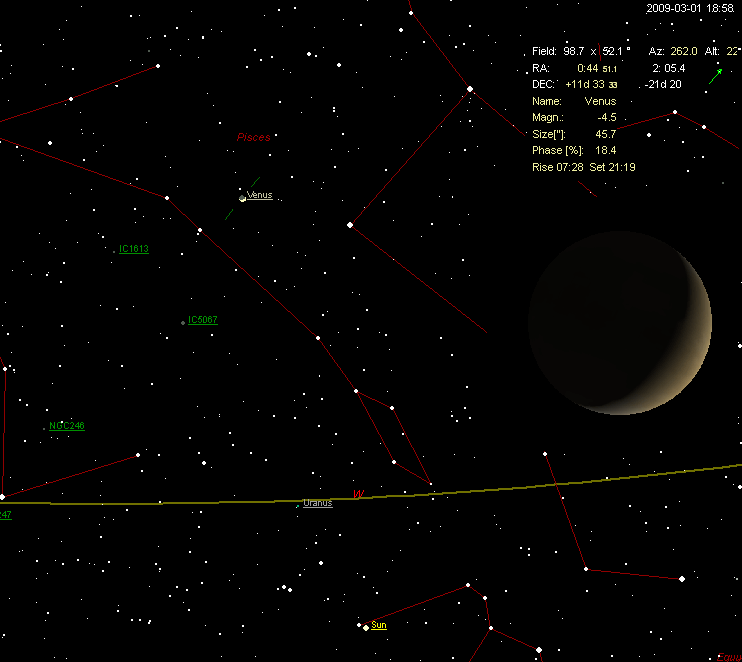742x662 pixels.
Task: Select the IC5067 deep-sky object marker
Action: click(x=182, y=322)
